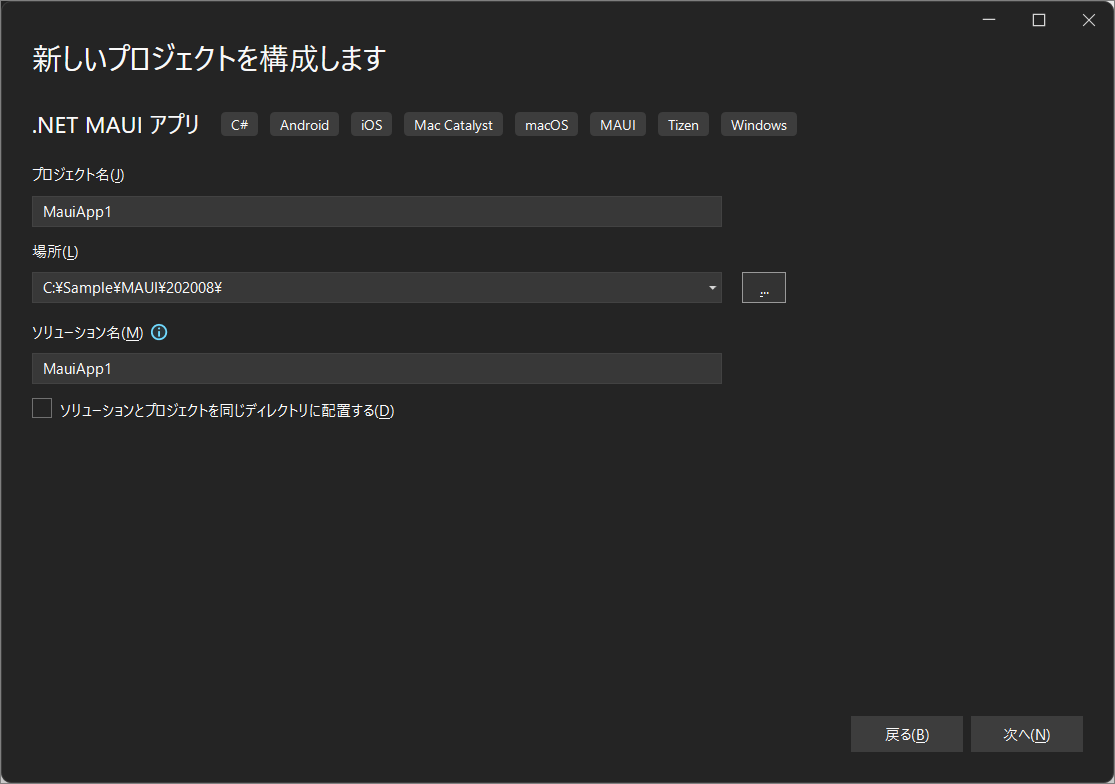1115x784 pixels.
Task: Click the プロジェクト名(J) label
Action: [78, 175]
